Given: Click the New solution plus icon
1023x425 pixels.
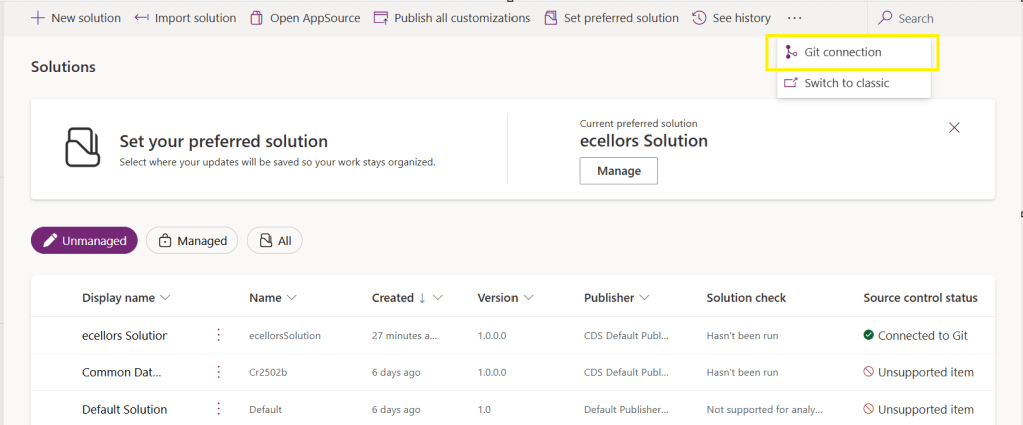Looking at the screenshot, I should tap(38, 18).
